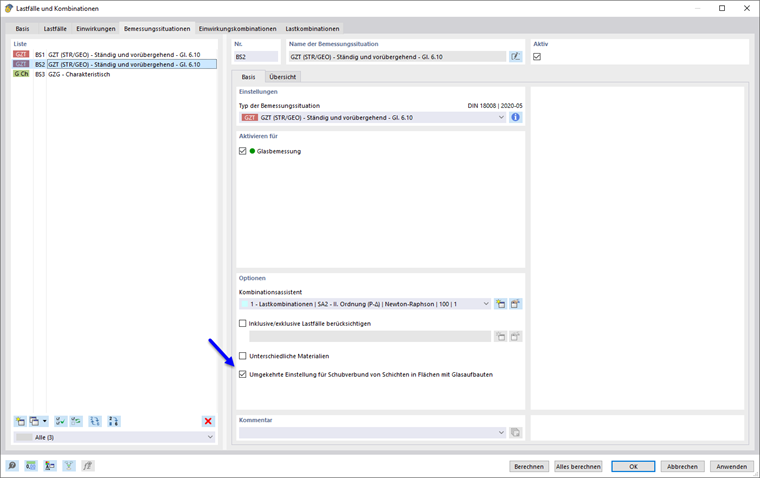The height and width of the screenshot is (478, 760).
Task: Click the app icon in the title bar
Action: point(9,8)
